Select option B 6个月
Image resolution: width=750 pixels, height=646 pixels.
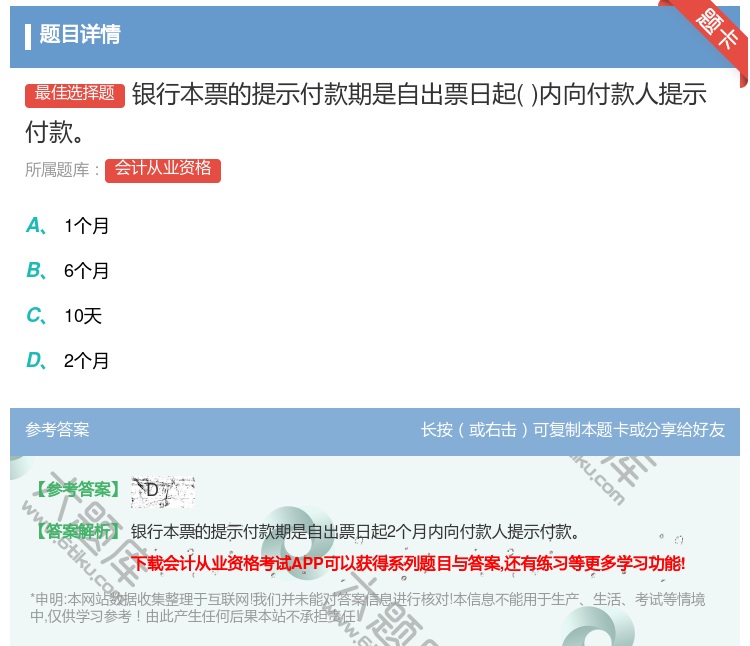coord(67,271)
